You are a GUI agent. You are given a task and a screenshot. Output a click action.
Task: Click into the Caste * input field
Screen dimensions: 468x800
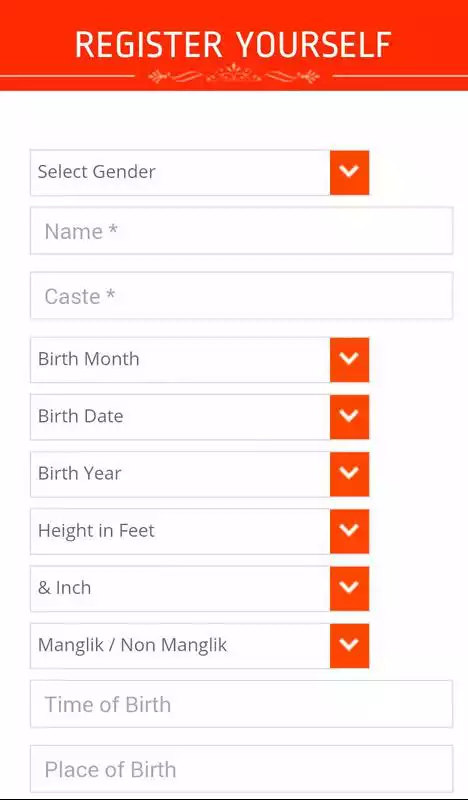click(241, 295)
